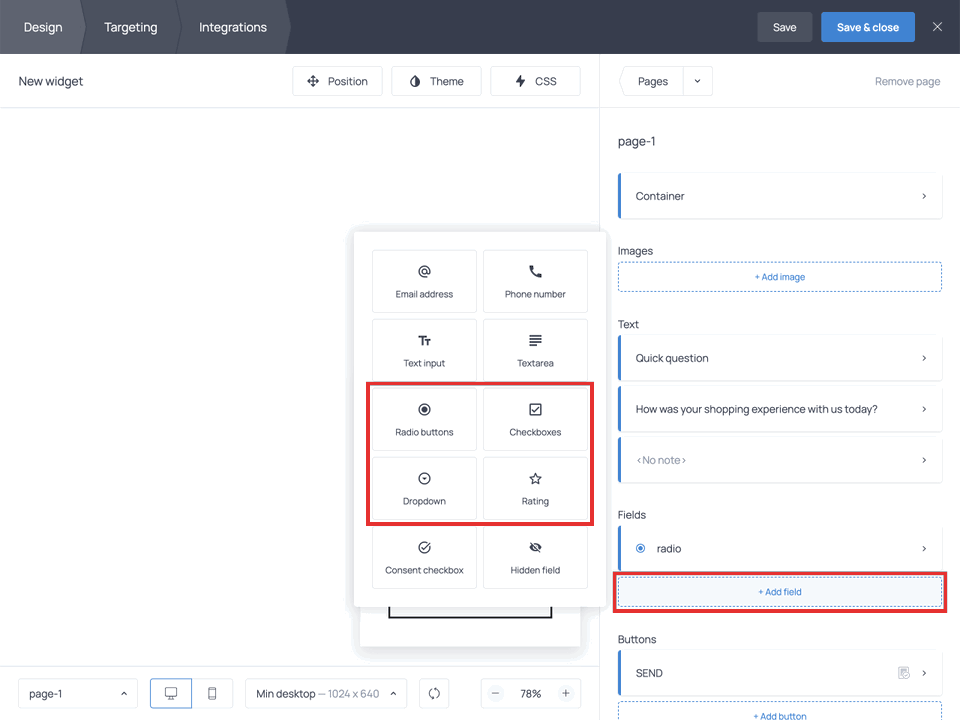Screen dimensions: 960x720
Task: Increase zoom with the plus button
Action: coord(565,693)
